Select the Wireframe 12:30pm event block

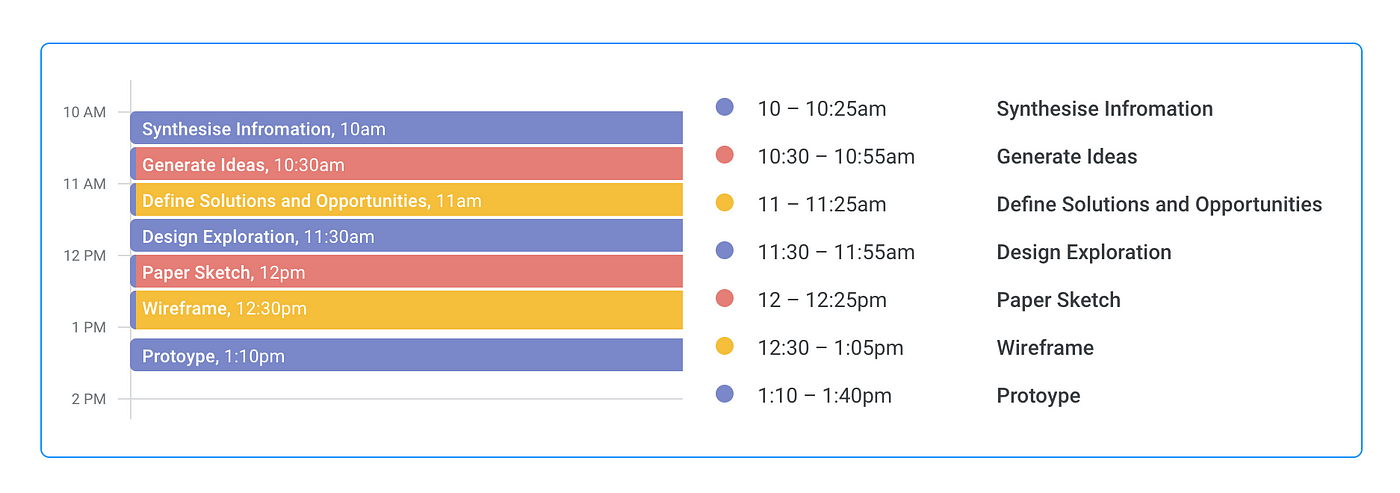coord(406,310)
